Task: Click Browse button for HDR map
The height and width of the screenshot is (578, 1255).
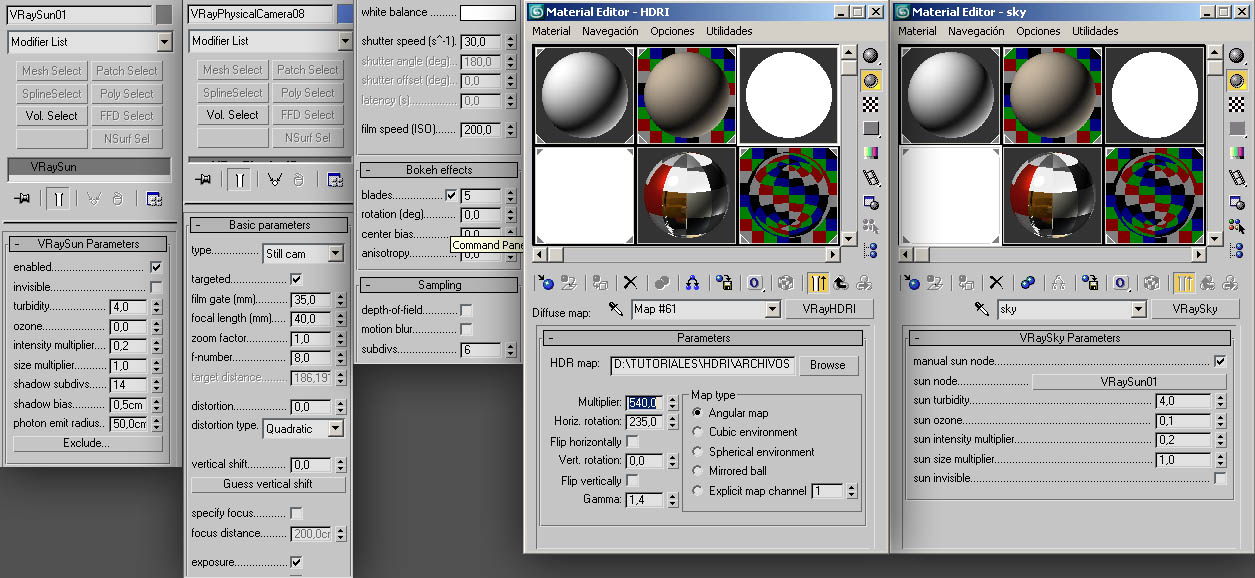Action: coord(828,365)
